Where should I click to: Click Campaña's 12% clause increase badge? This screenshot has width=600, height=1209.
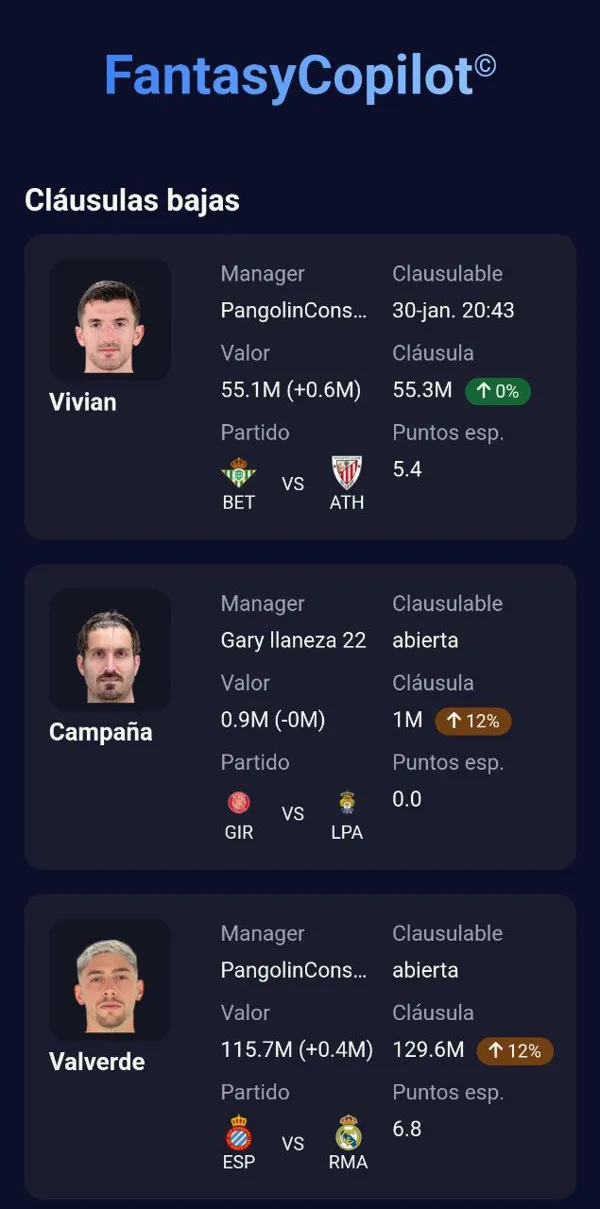473,721
